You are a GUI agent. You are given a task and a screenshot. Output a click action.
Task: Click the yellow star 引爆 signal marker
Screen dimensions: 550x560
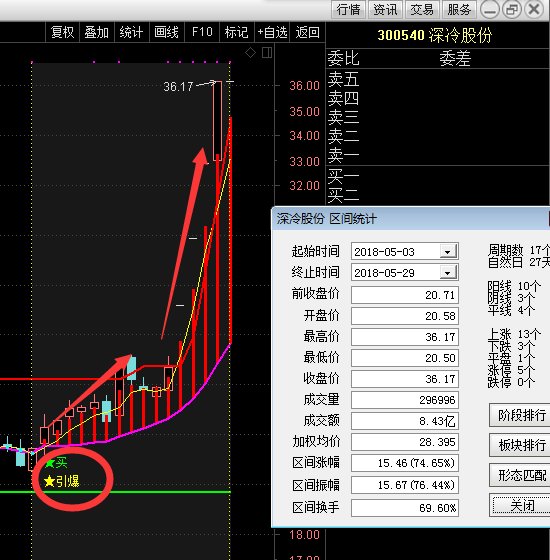(x=61, y=481)
